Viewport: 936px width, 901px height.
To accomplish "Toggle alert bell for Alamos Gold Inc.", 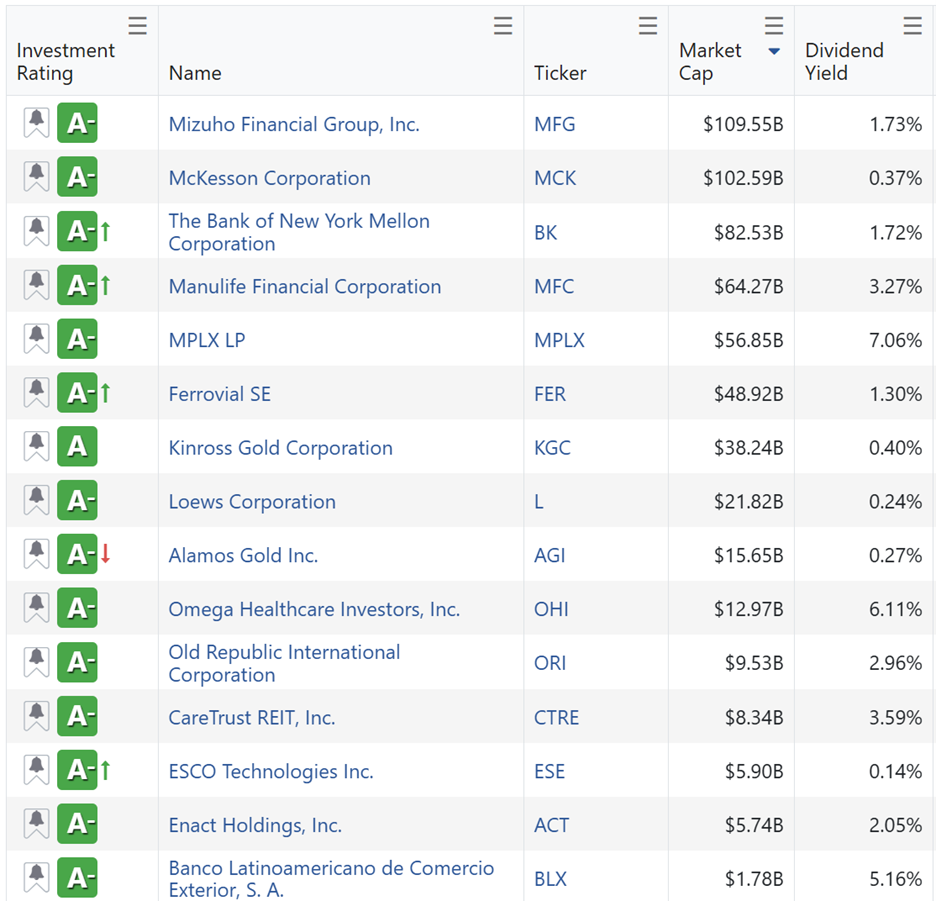I will (37, 555).
